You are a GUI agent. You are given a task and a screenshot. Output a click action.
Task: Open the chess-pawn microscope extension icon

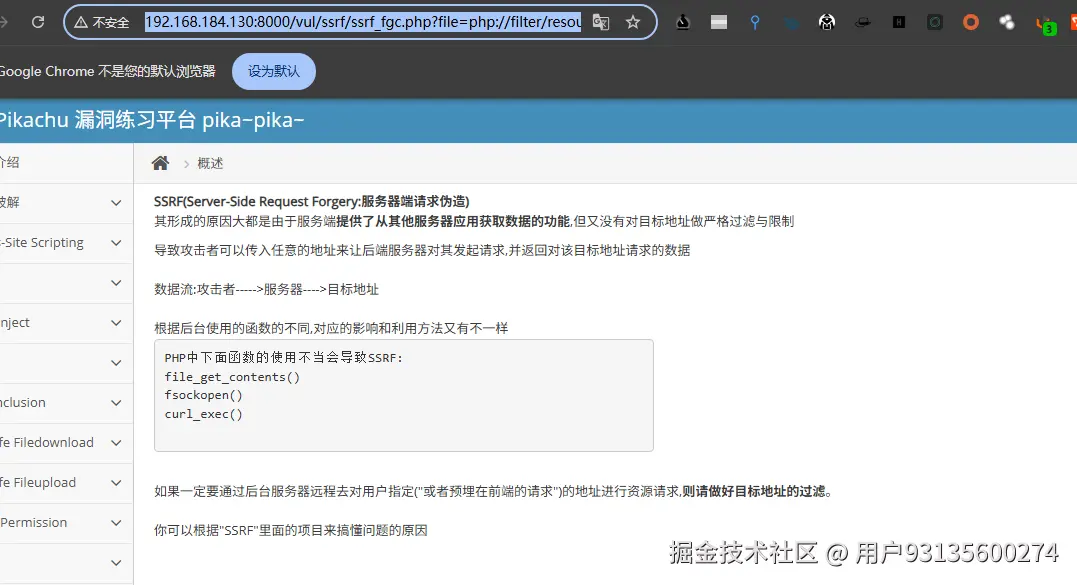(x=683, y=22)
